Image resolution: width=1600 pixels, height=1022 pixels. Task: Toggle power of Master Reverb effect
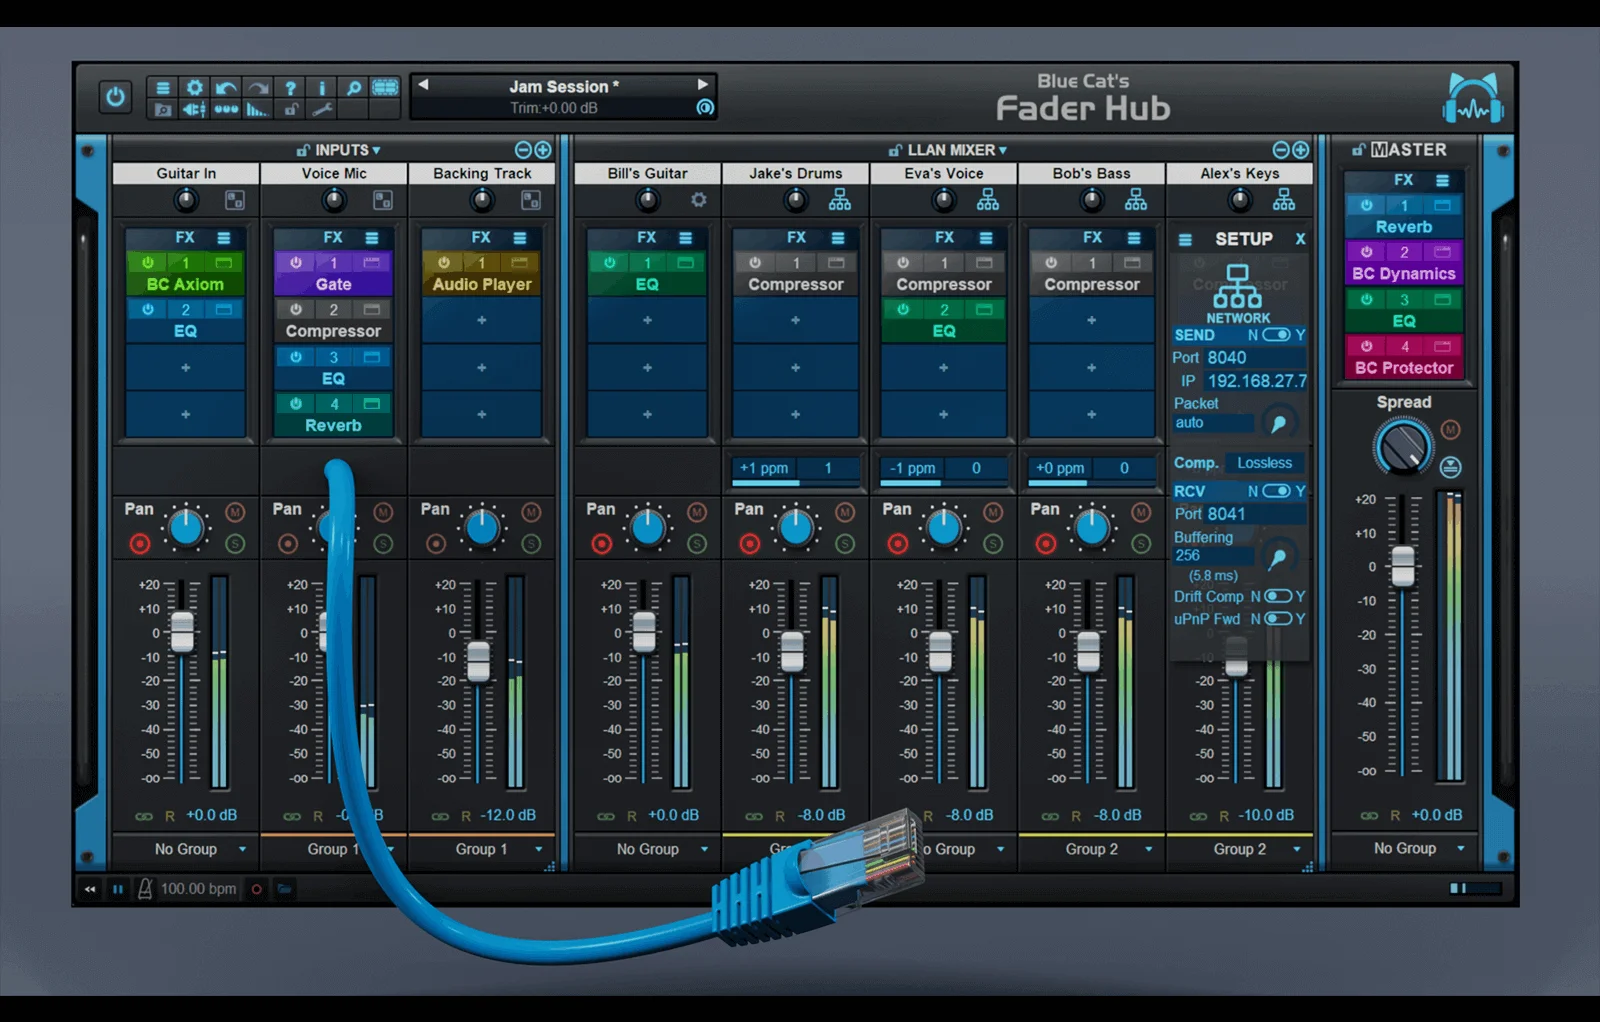(1366, 205)
